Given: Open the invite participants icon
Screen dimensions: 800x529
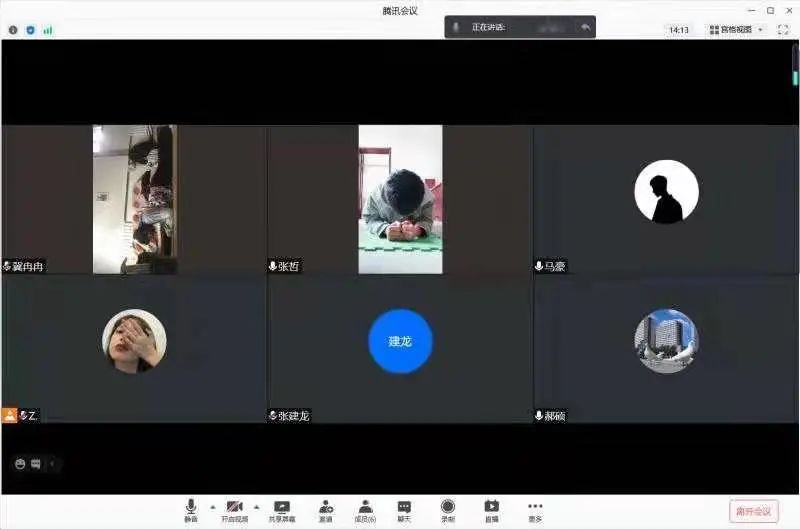Looking at the screenshot, I should point(326,511).
